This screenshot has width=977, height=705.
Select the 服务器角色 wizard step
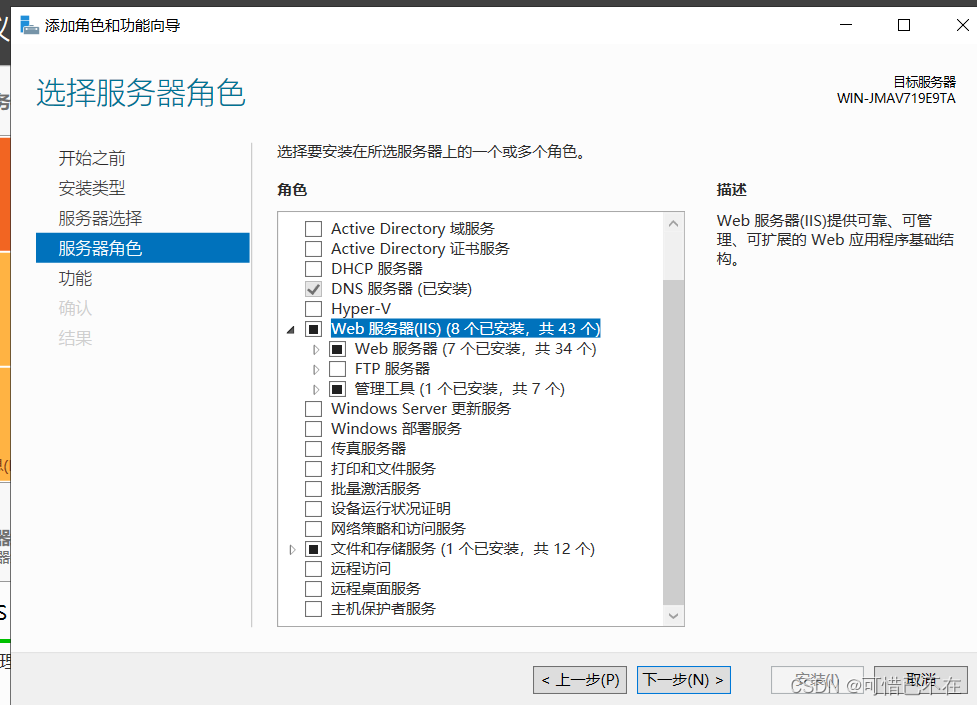click(143, 248)
